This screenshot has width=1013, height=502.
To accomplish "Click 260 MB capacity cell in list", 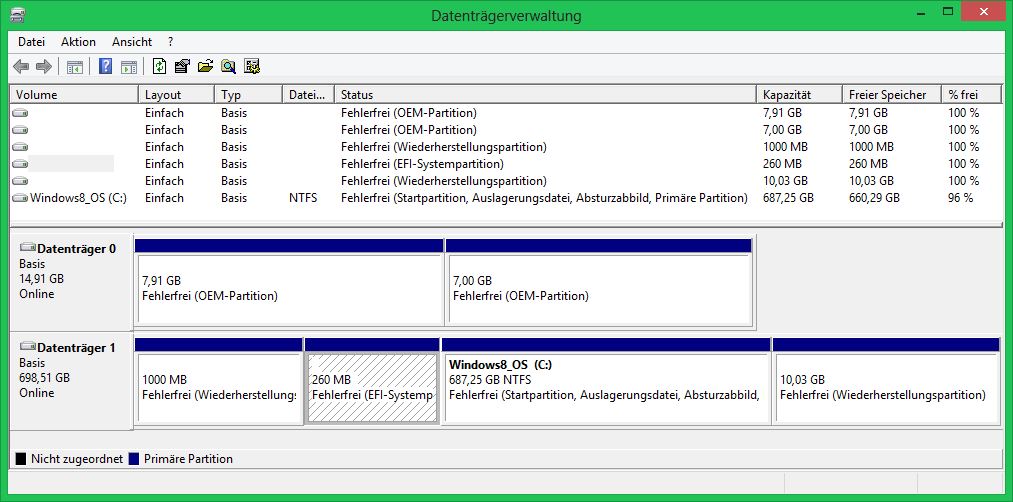I will 782,164.
